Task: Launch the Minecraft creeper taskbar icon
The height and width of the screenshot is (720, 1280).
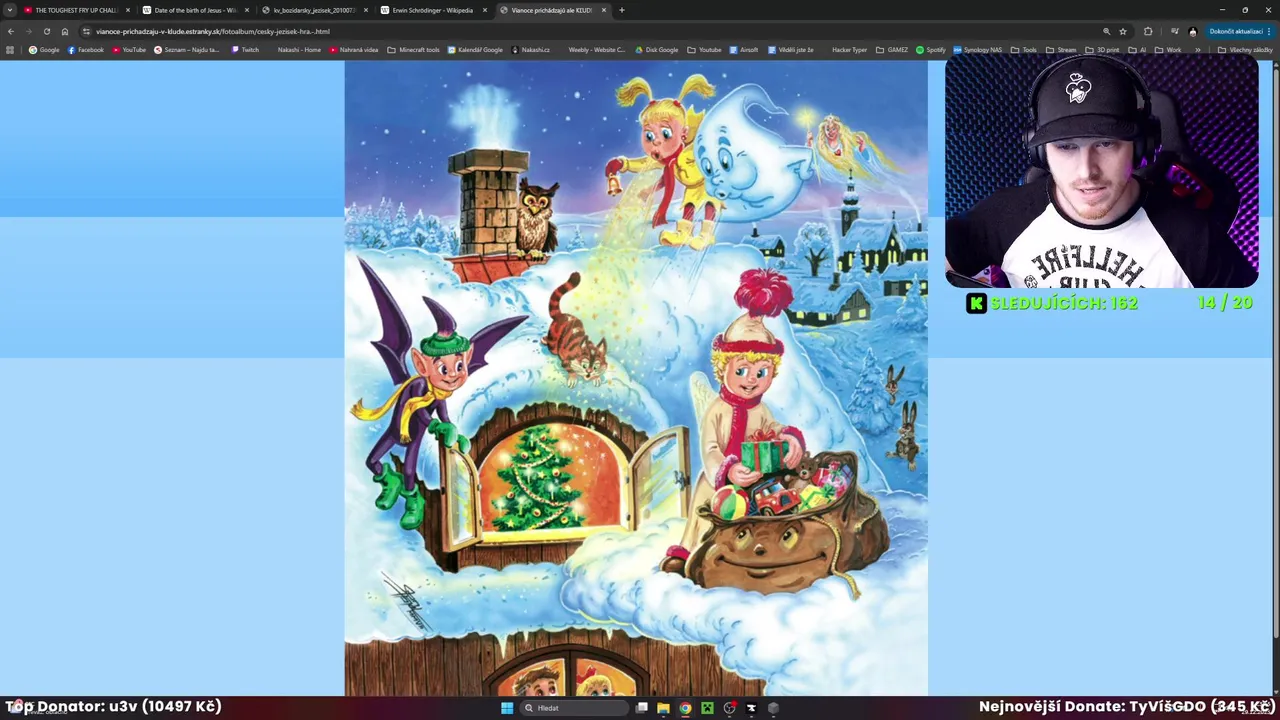Action: coord(707,708)
